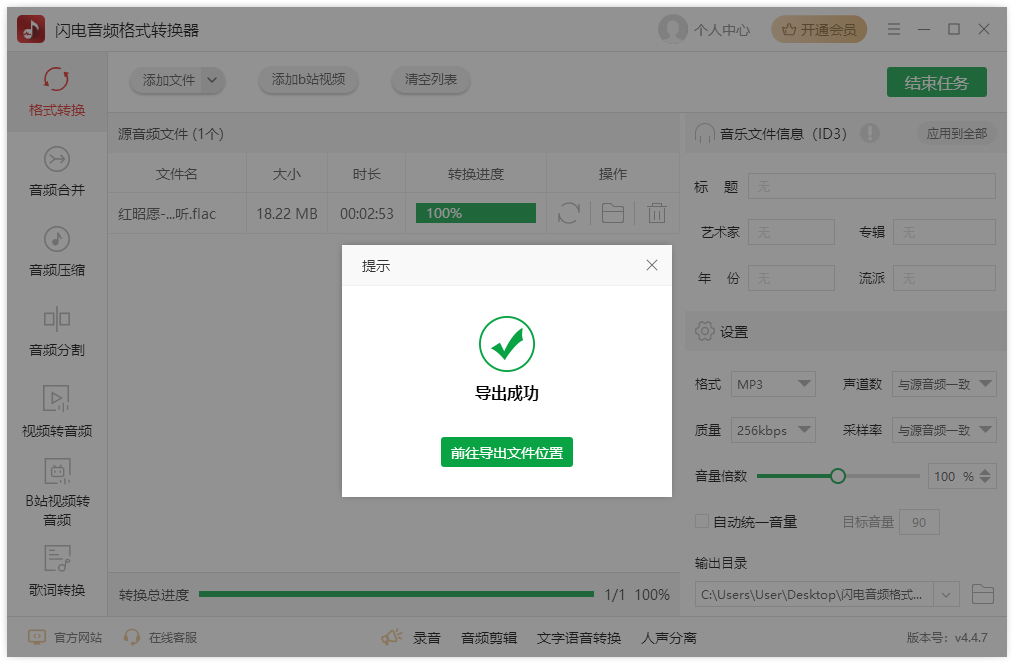Click the reconvert icon for the flac file
Image resolution: width=1014 pixels, height=664 pixels.
(x=568, y=213)
